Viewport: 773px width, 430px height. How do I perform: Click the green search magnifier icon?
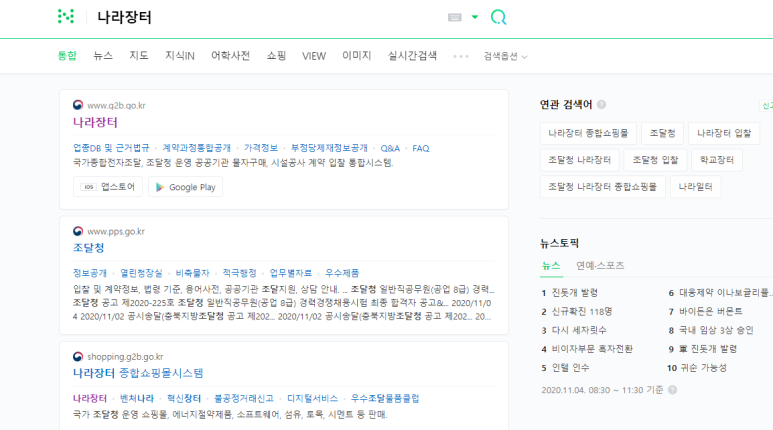498,17
